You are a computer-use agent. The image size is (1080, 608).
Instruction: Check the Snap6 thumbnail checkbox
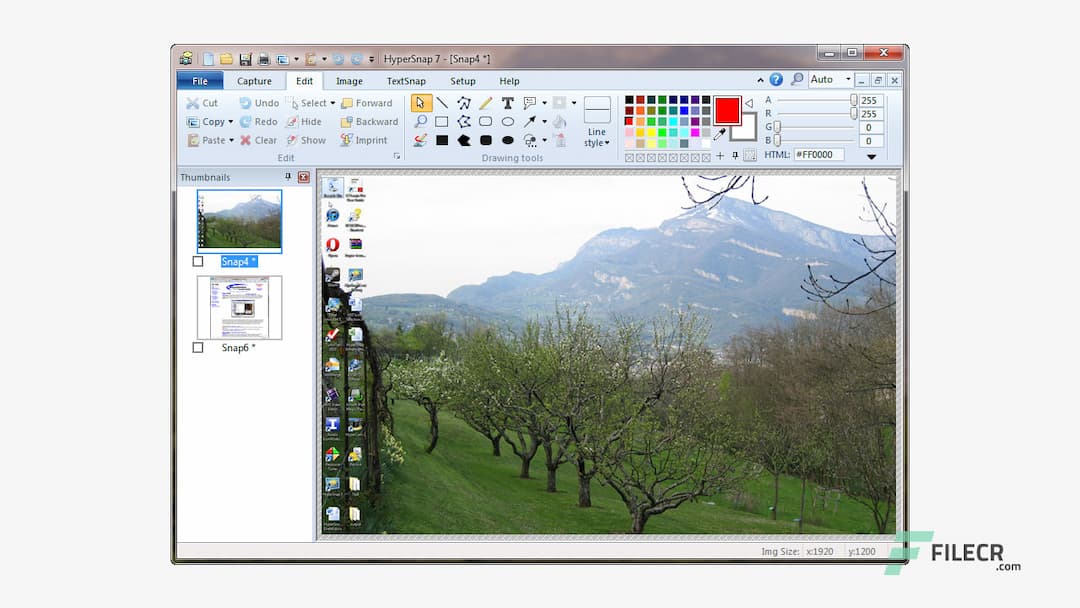[197, 347]
